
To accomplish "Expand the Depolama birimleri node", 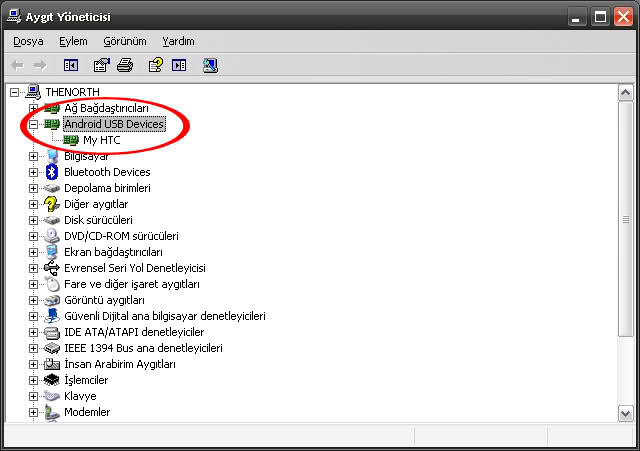I will [33, 188].
